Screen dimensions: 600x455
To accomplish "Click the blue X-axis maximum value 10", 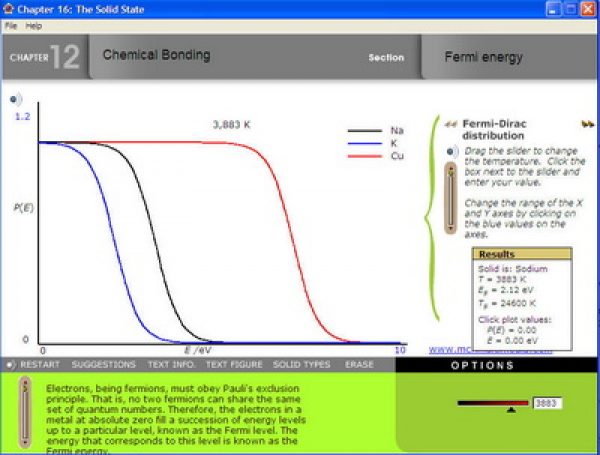I will 400,350.
